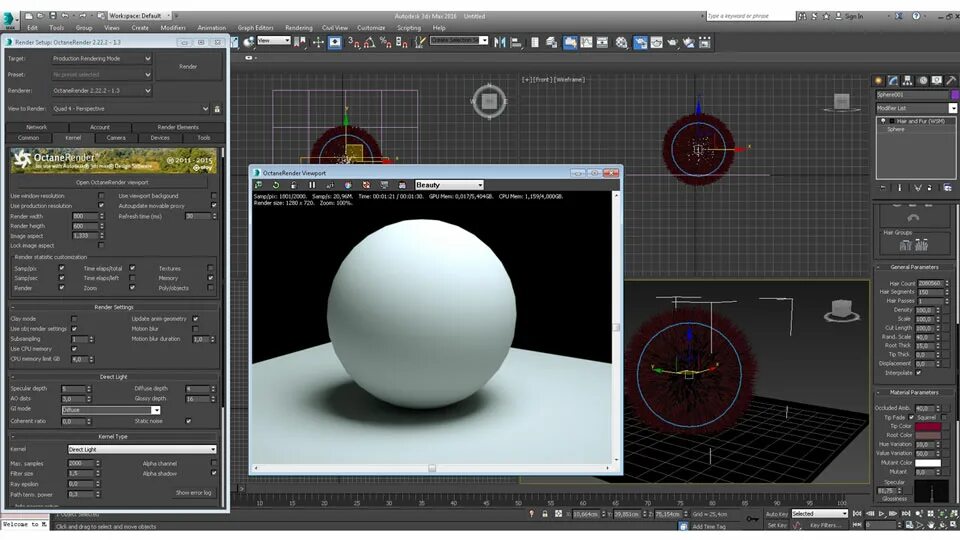Open the Utilities wrench tab
The height and width of the screenshot is (540, 960).
click(x=951, y=80)
